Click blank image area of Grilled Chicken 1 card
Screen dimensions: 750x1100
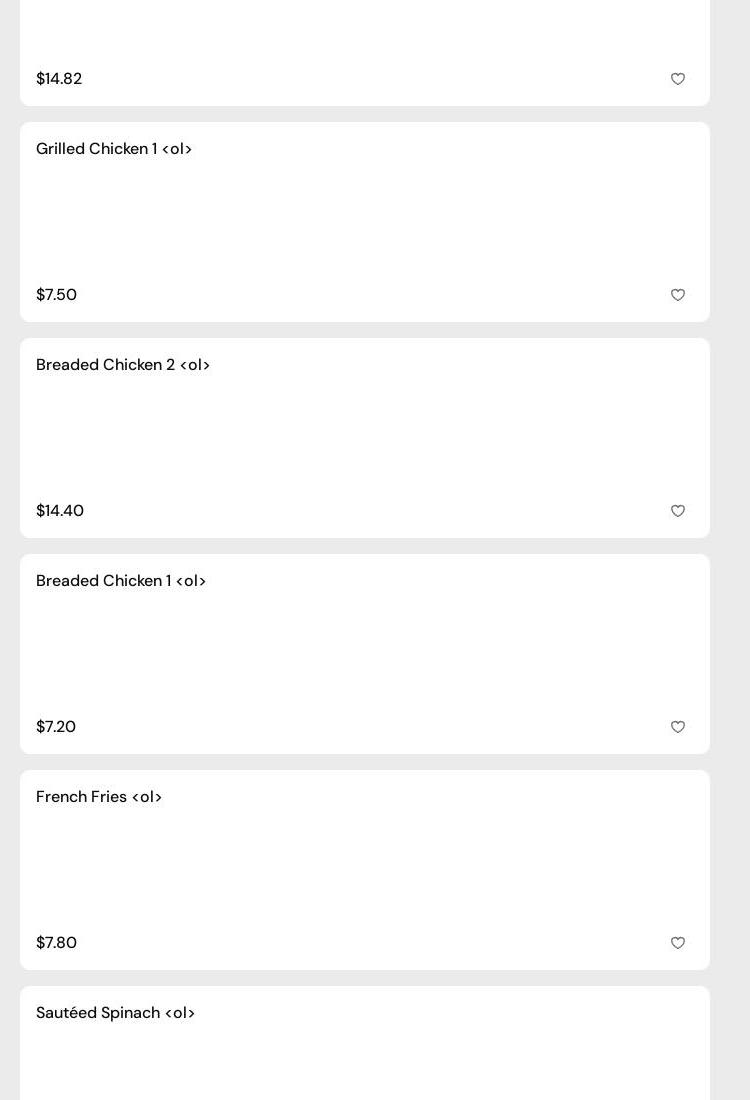[365, 222]
